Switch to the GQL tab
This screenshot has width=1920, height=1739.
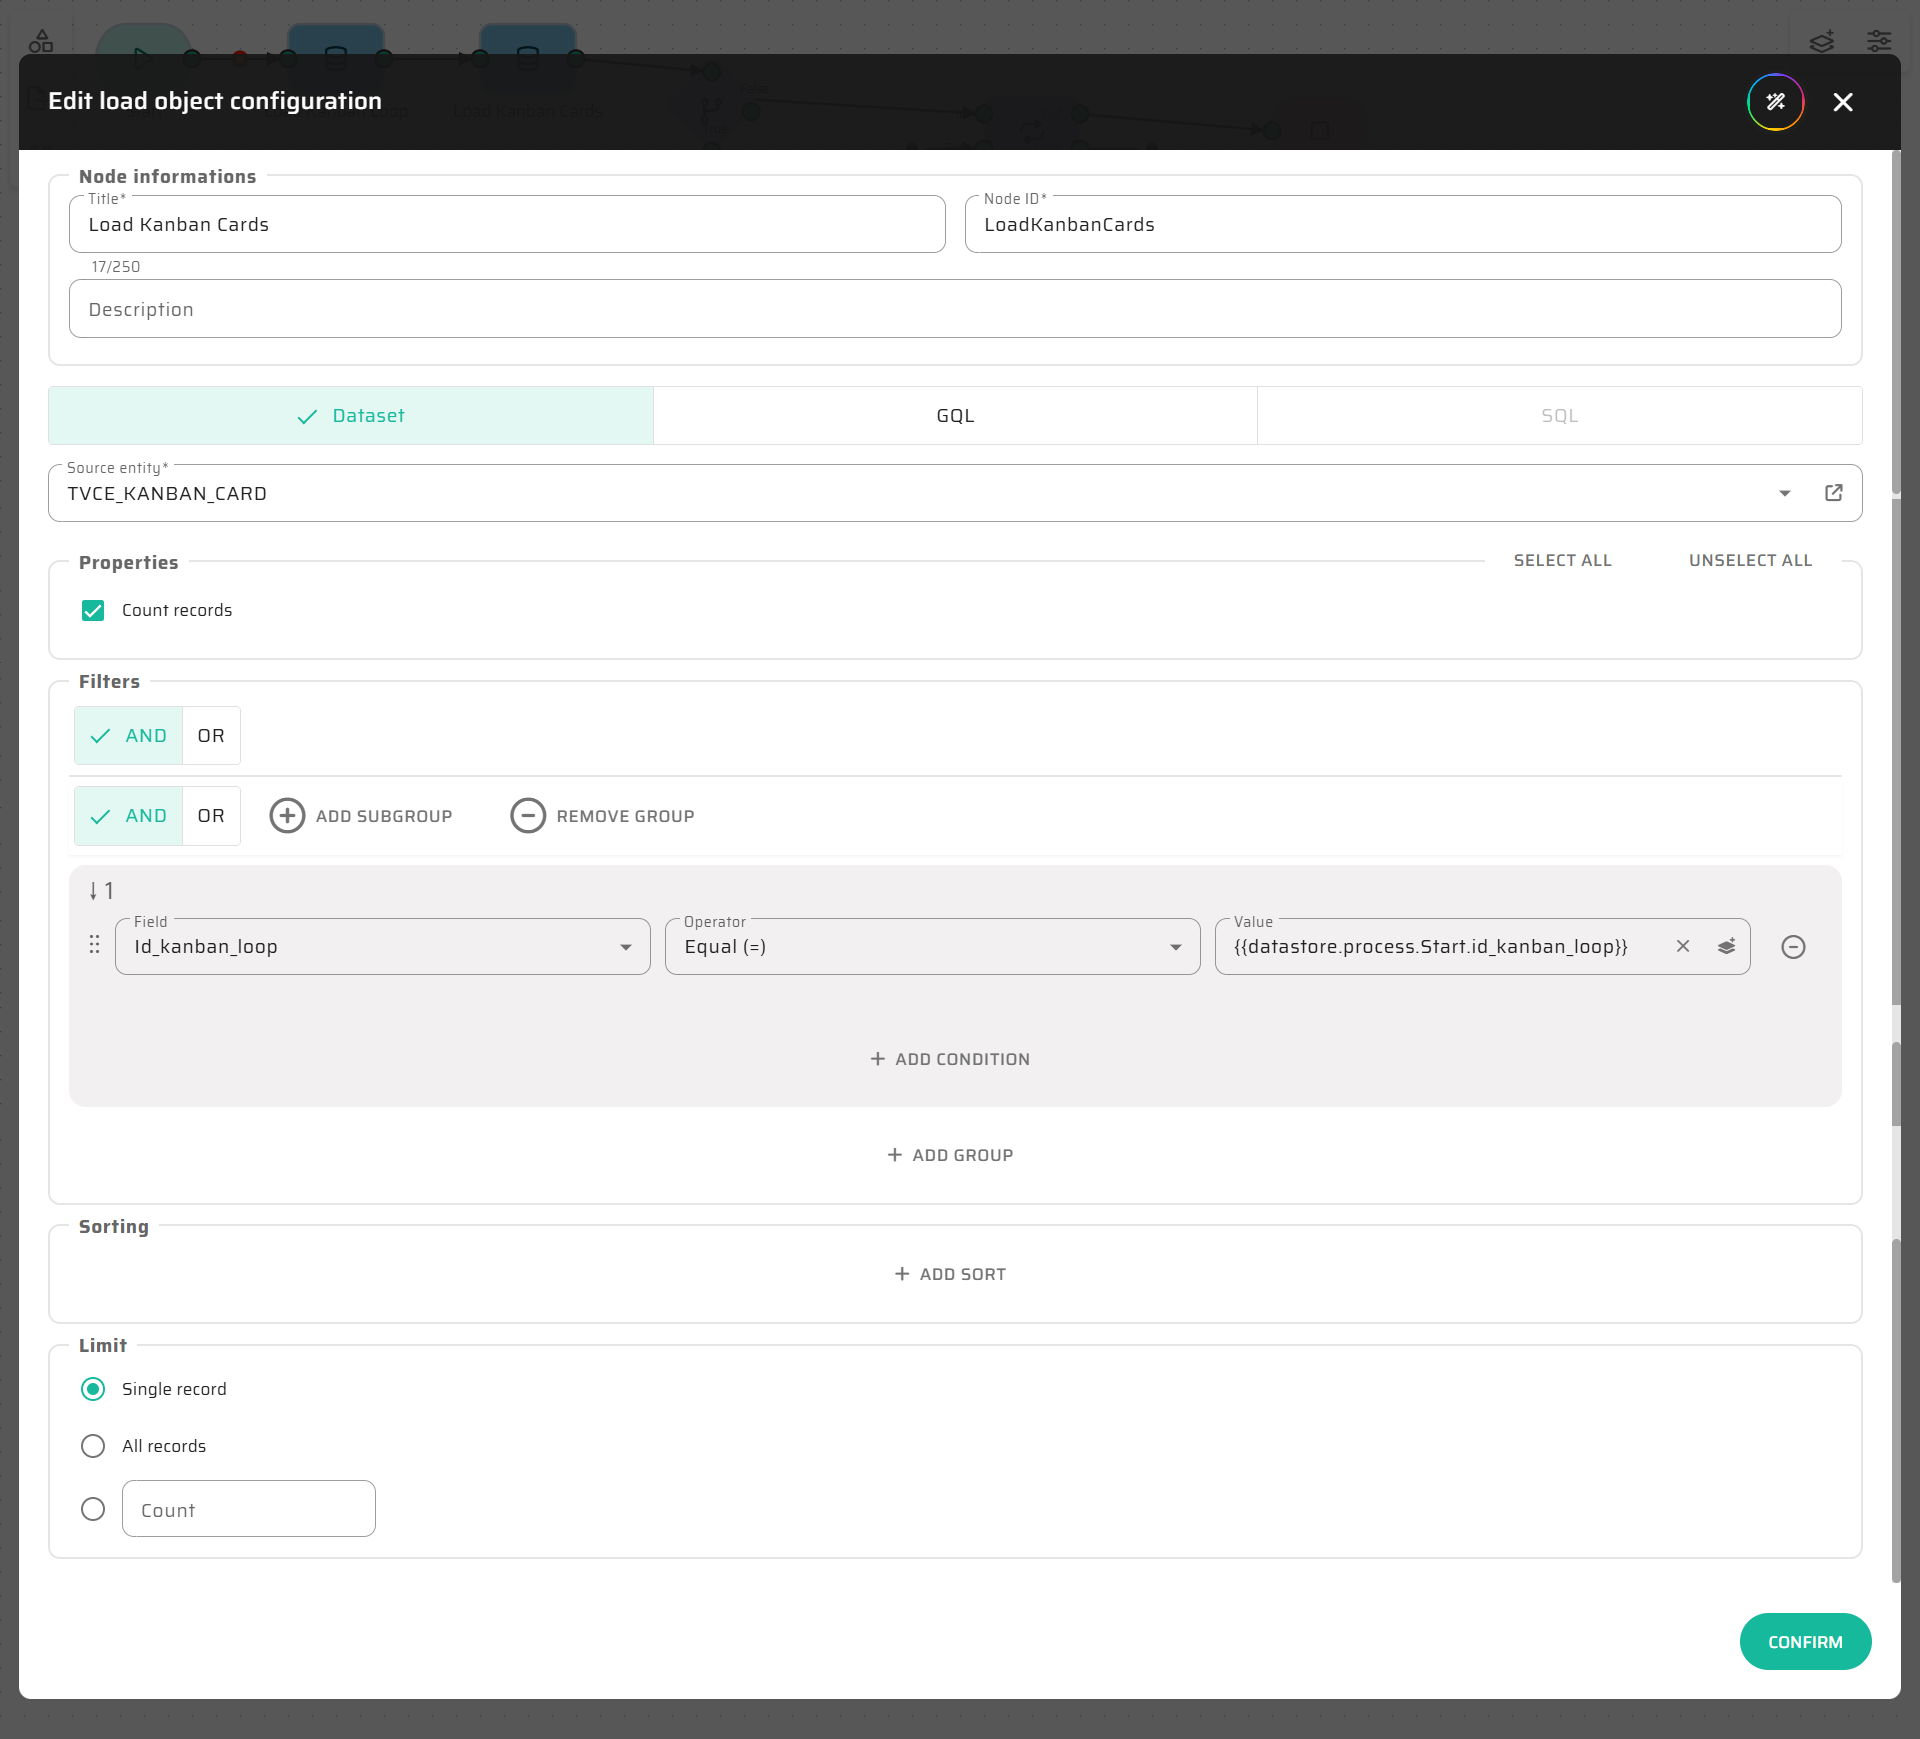pyautogui.click(x=955, y=416)
